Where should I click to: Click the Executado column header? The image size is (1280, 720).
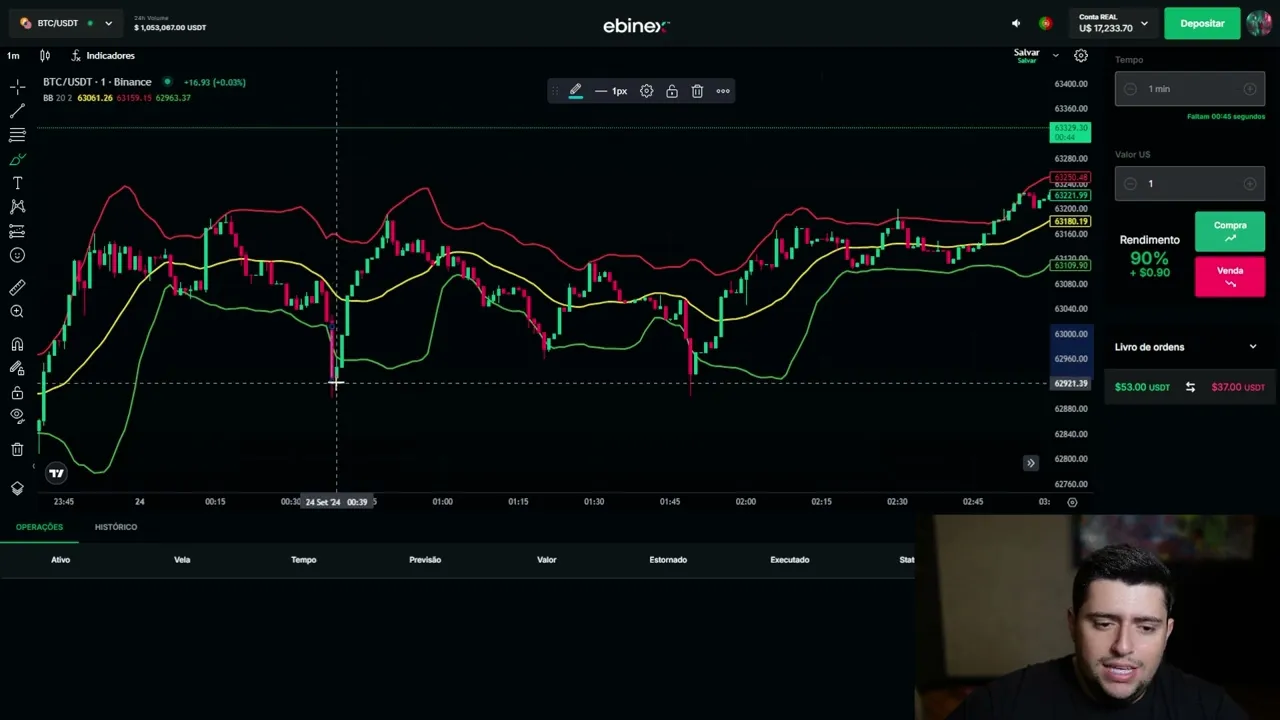click(790, 560)
